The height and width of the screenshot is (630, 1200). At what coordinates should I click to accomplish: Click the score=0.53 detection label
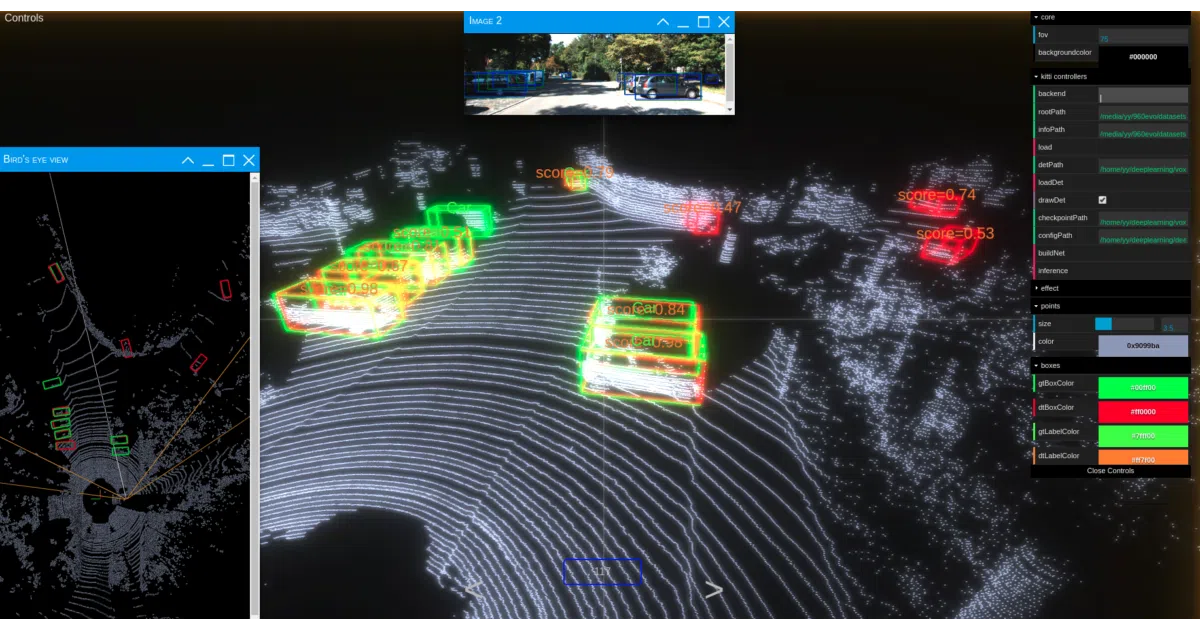pyautogui.click(x=955, y=233)
